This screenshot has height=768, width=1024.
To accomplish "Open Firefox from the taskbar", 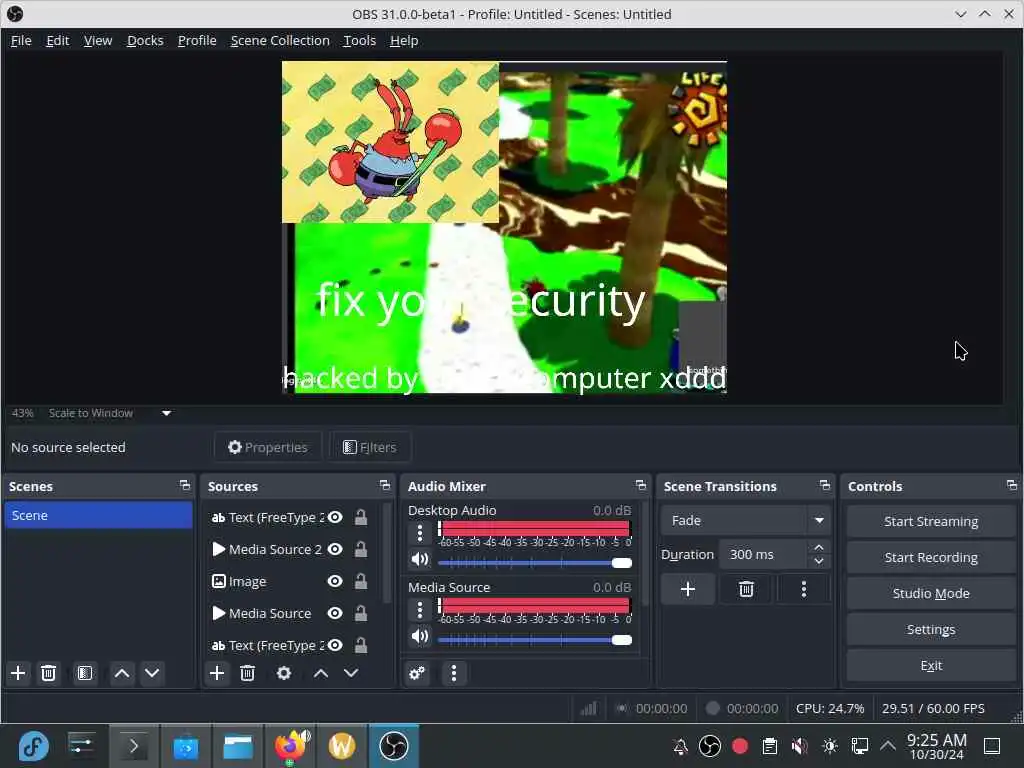I will [290, 746].
